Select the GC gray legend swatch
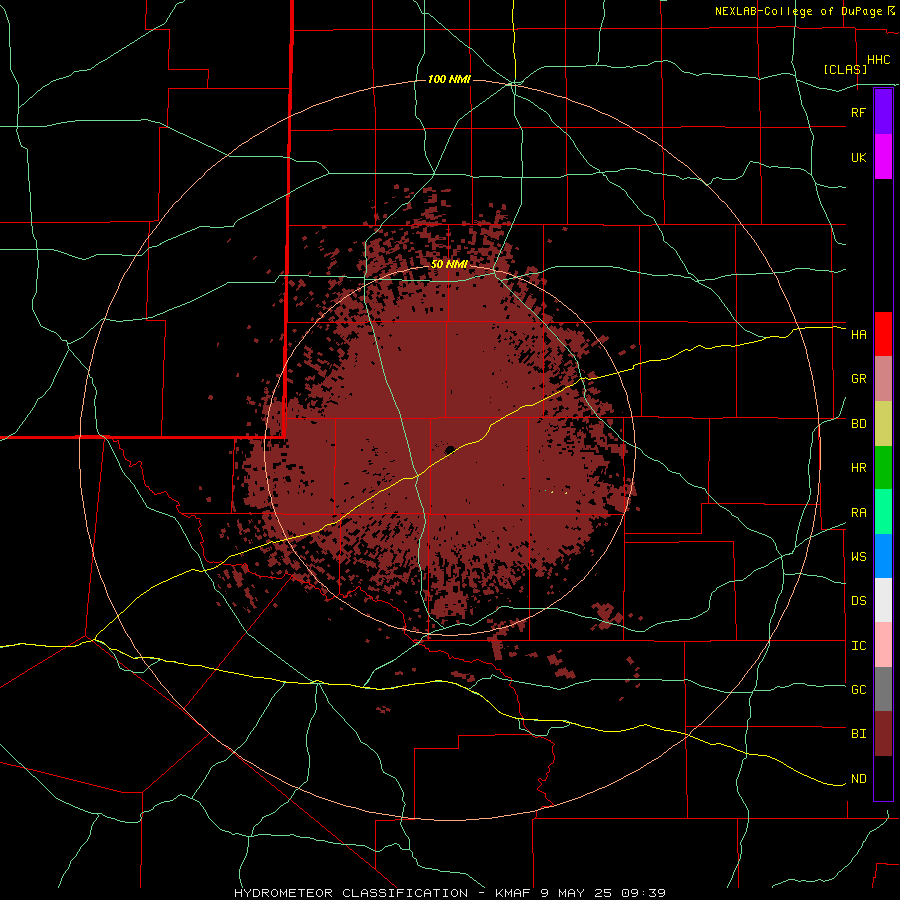Viewport: 900px width, 900px height. 883,689
